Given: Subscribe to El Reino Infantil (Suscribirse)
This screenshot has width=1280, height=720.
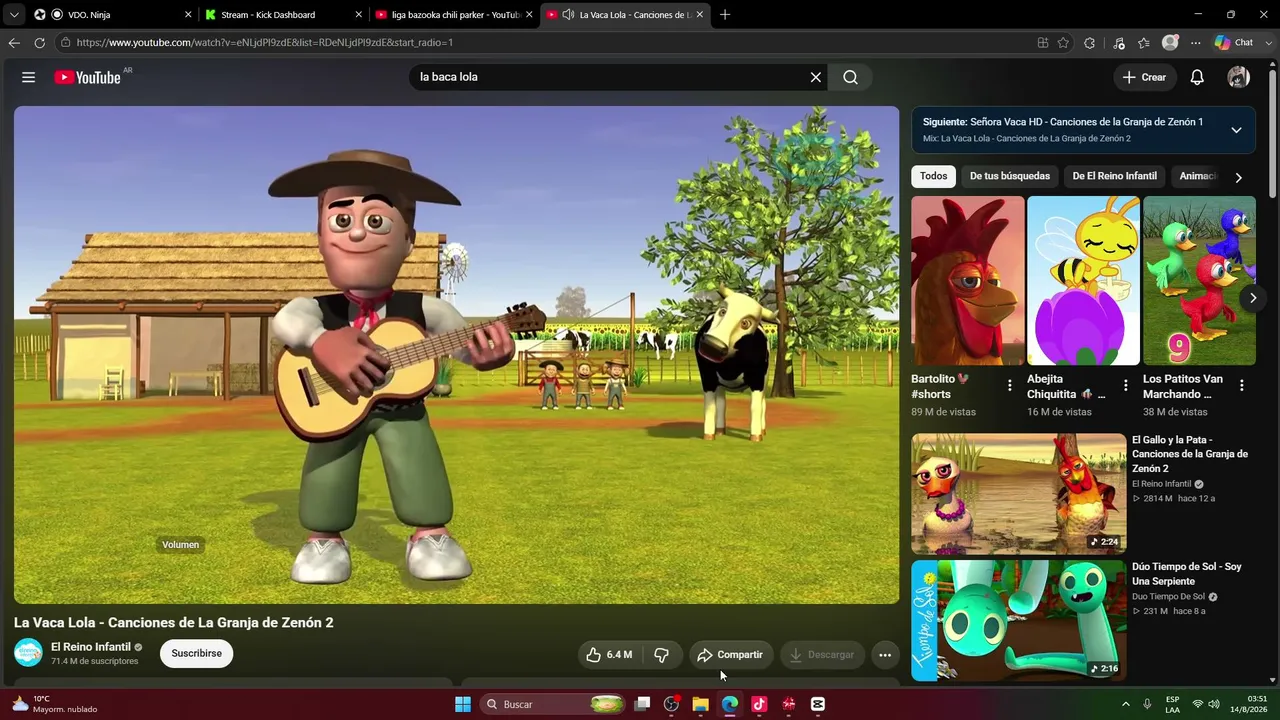Looking at the screenshot, I should click(196, 653).
